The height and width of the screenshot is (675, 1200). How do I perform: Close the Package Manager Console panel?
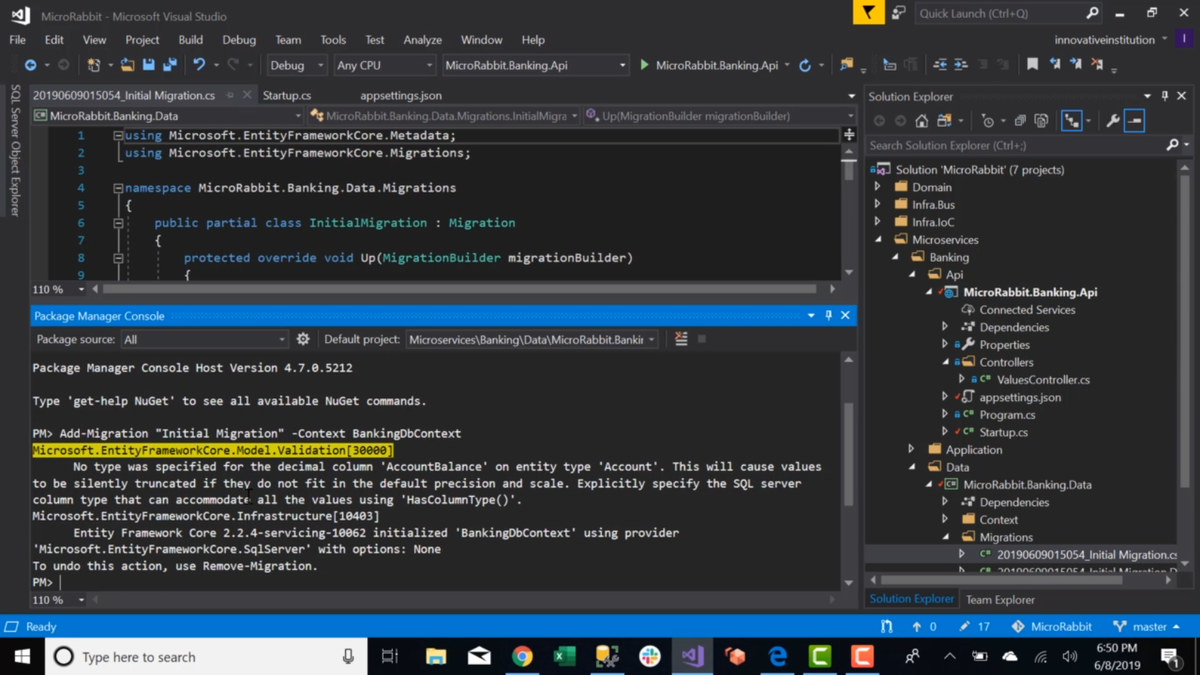pyautogui.click(x=846, y=315)
